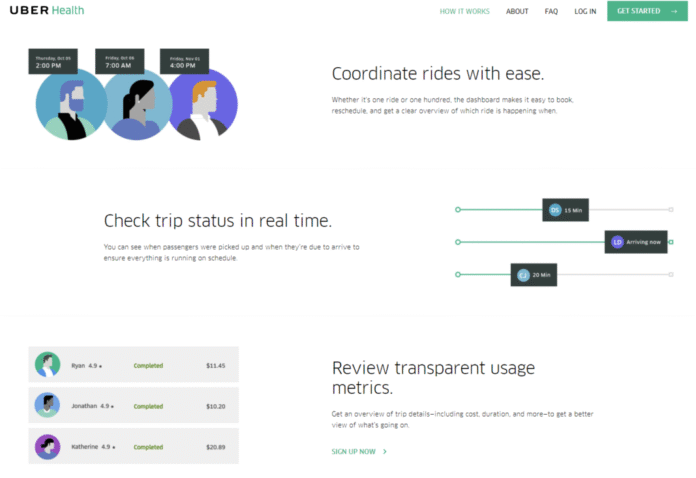Image resolution: width=696 pixels, height=478 pixels.
Task: Click the Log In link
Action: [x=585, y=11]
